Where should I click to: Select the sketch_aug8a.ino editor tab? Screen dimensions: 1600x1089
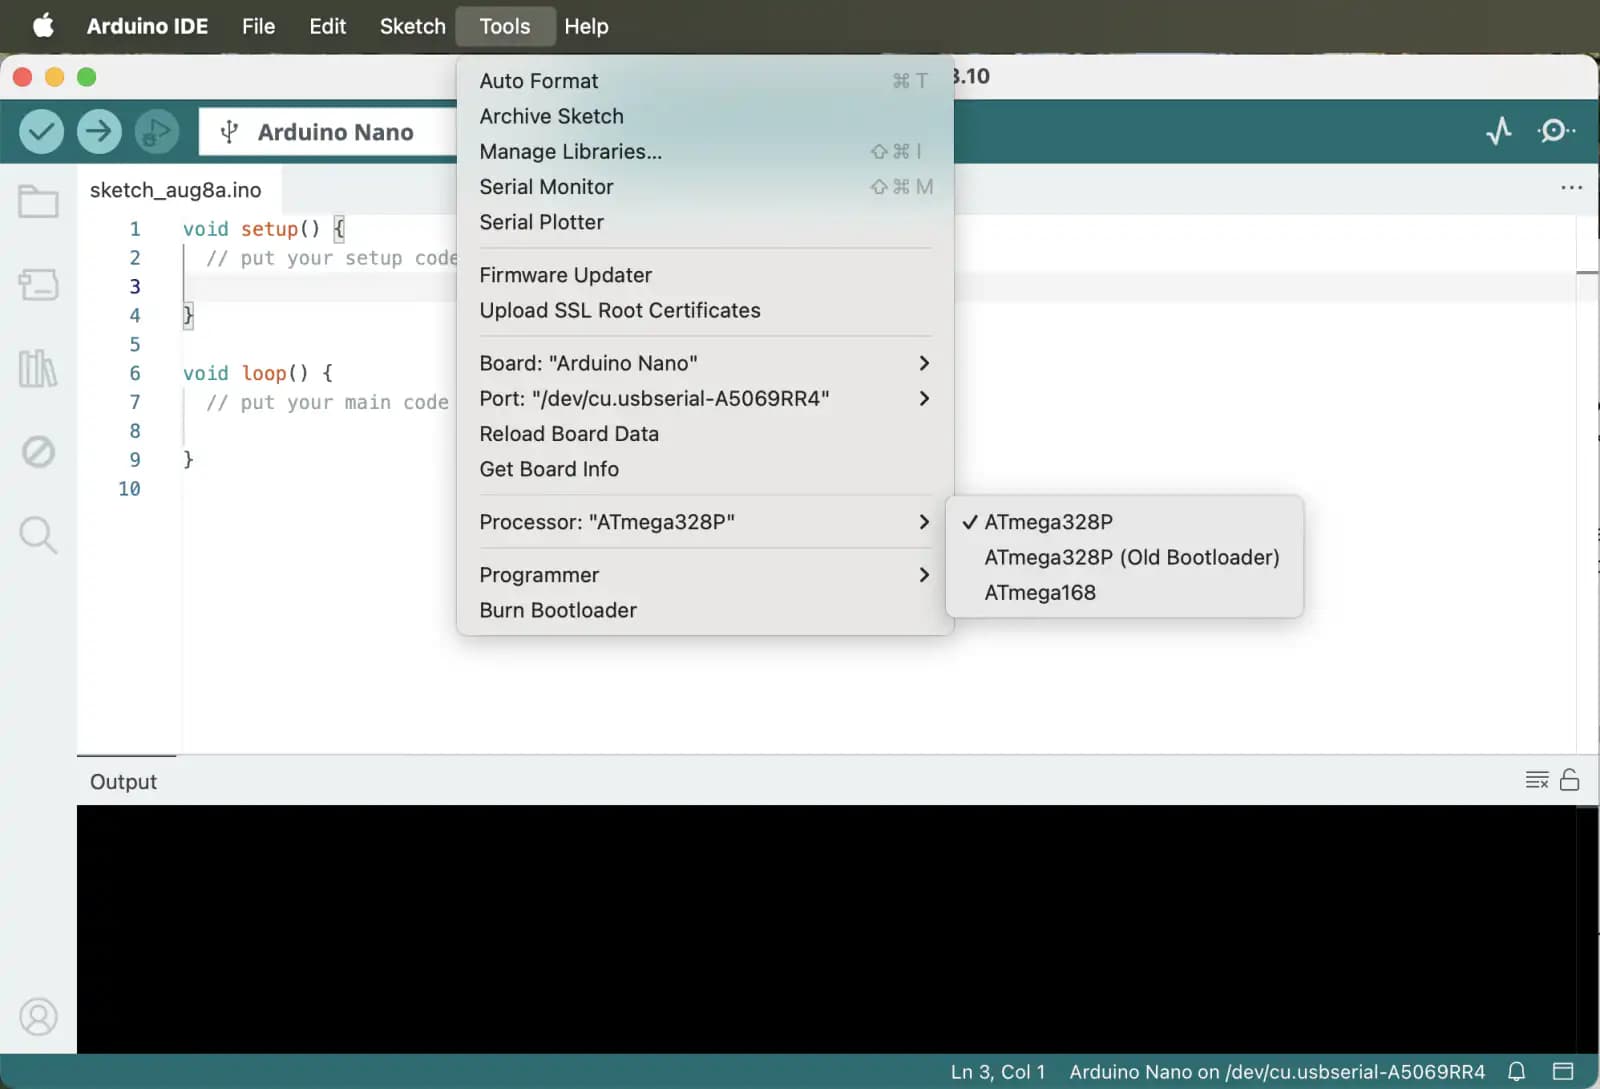tap(176, 190)
